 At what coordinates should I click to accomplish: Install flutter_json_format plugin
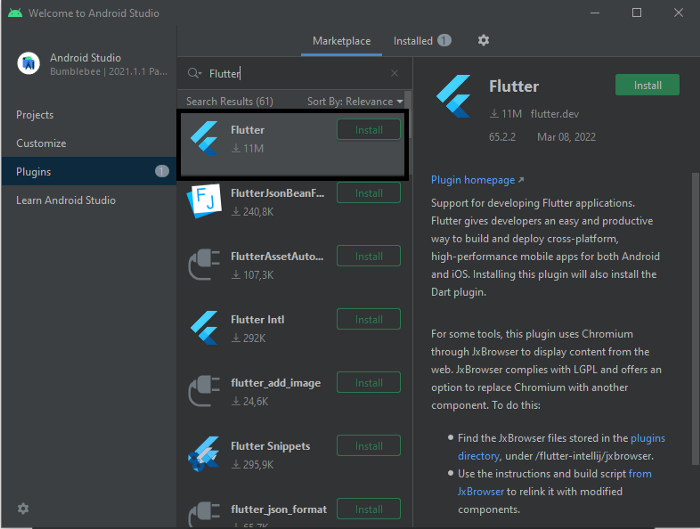point(369,509)
